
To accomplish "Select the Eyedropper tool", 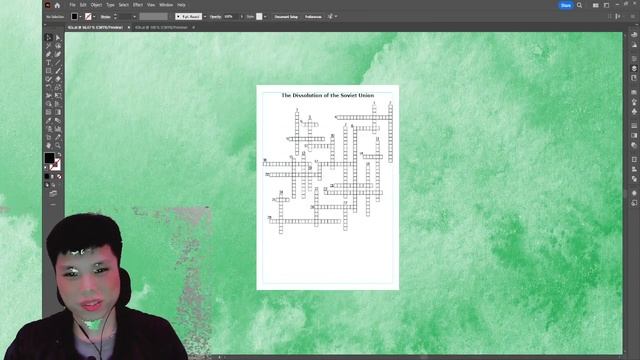I will tap(49, 120).
